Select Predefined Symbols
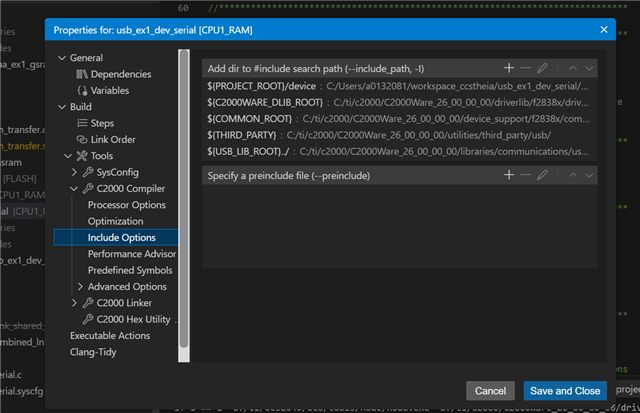 coord(130,270)
